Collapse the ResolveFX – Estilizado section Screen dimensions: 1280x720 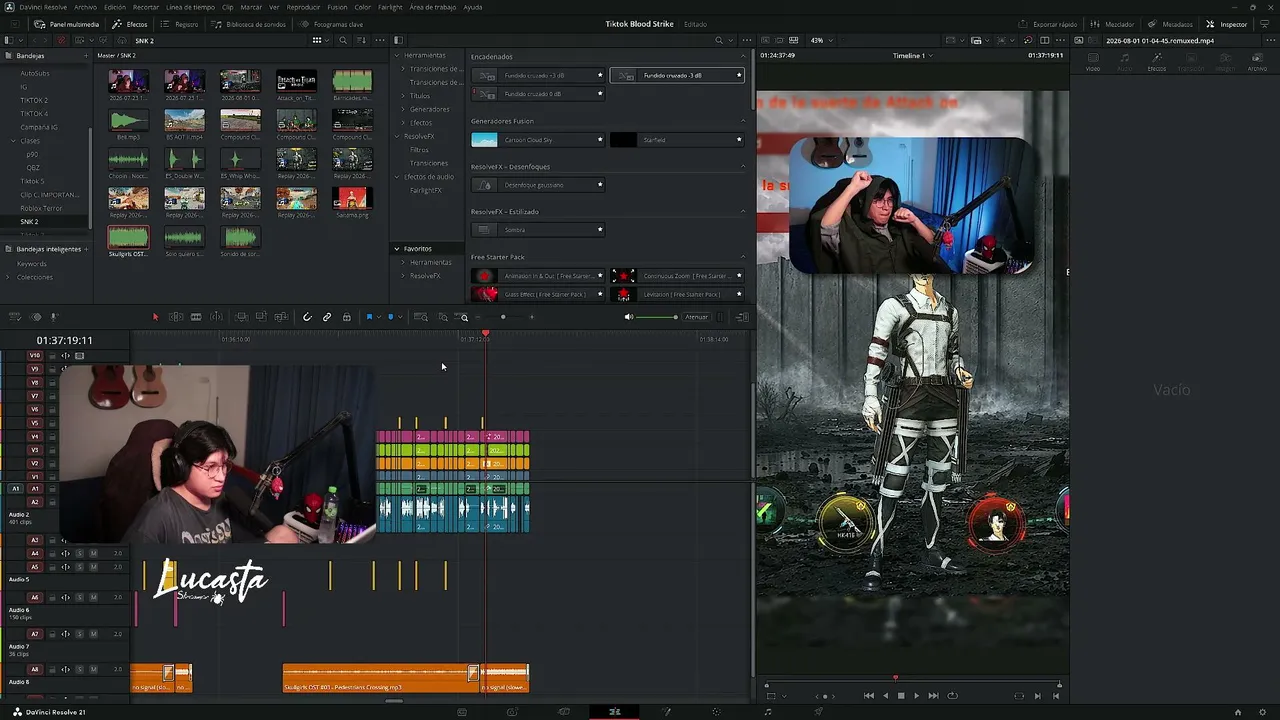point(742,212)
